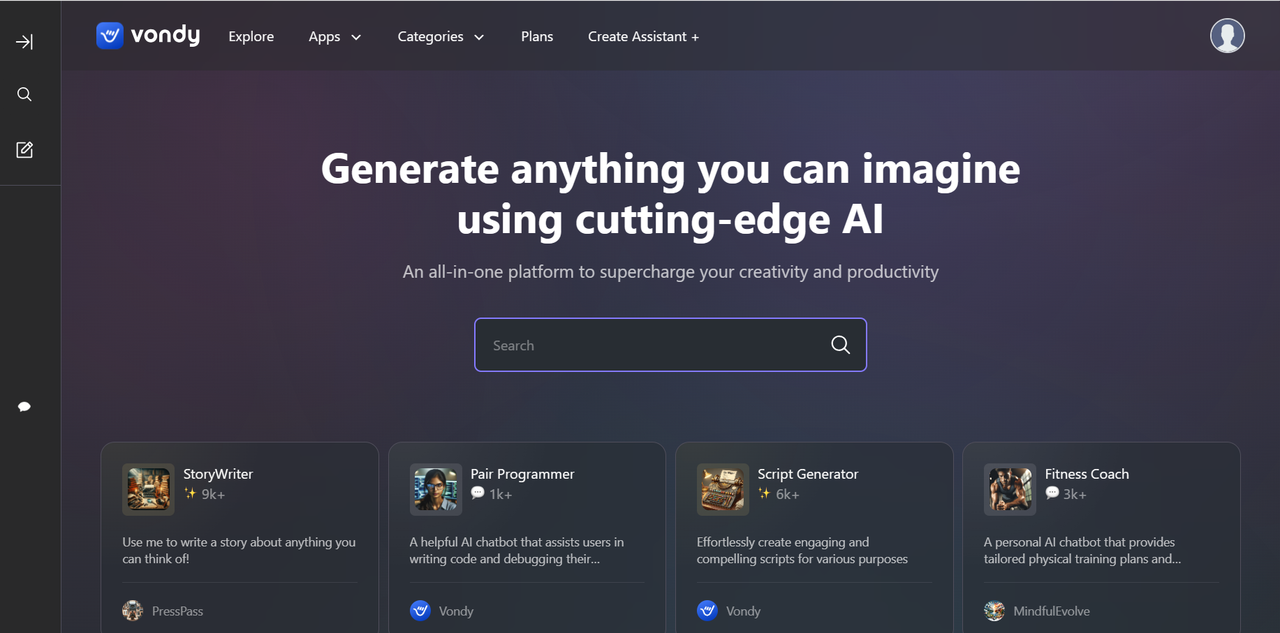Image resolution: width=1280 pixels, height=633 pixels.
Task: Focus the Search input field
Action: pos(670,345)
